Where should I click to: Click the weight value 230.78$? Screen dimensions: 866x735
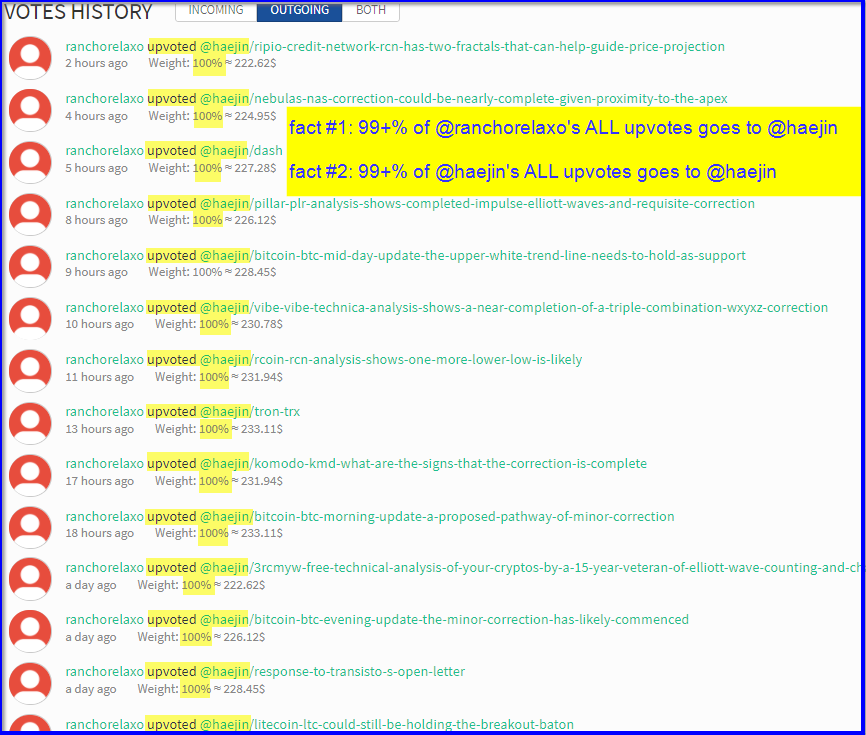tap(262, 324)
